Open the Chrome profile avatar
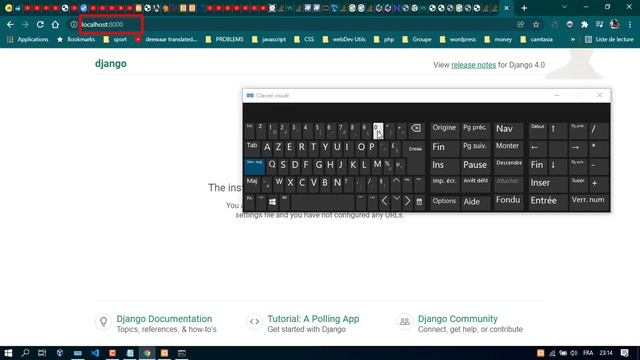Viewport: 640px width, 360px height. (614, 24)
